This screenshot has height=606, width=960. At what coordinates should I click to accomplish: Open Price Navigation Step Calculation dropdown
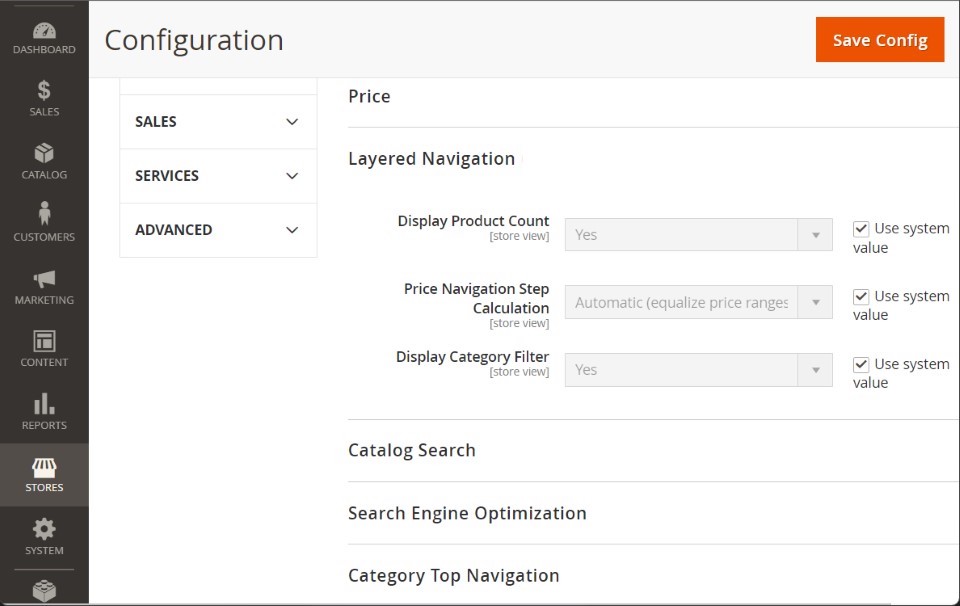[x=699, y=302]
